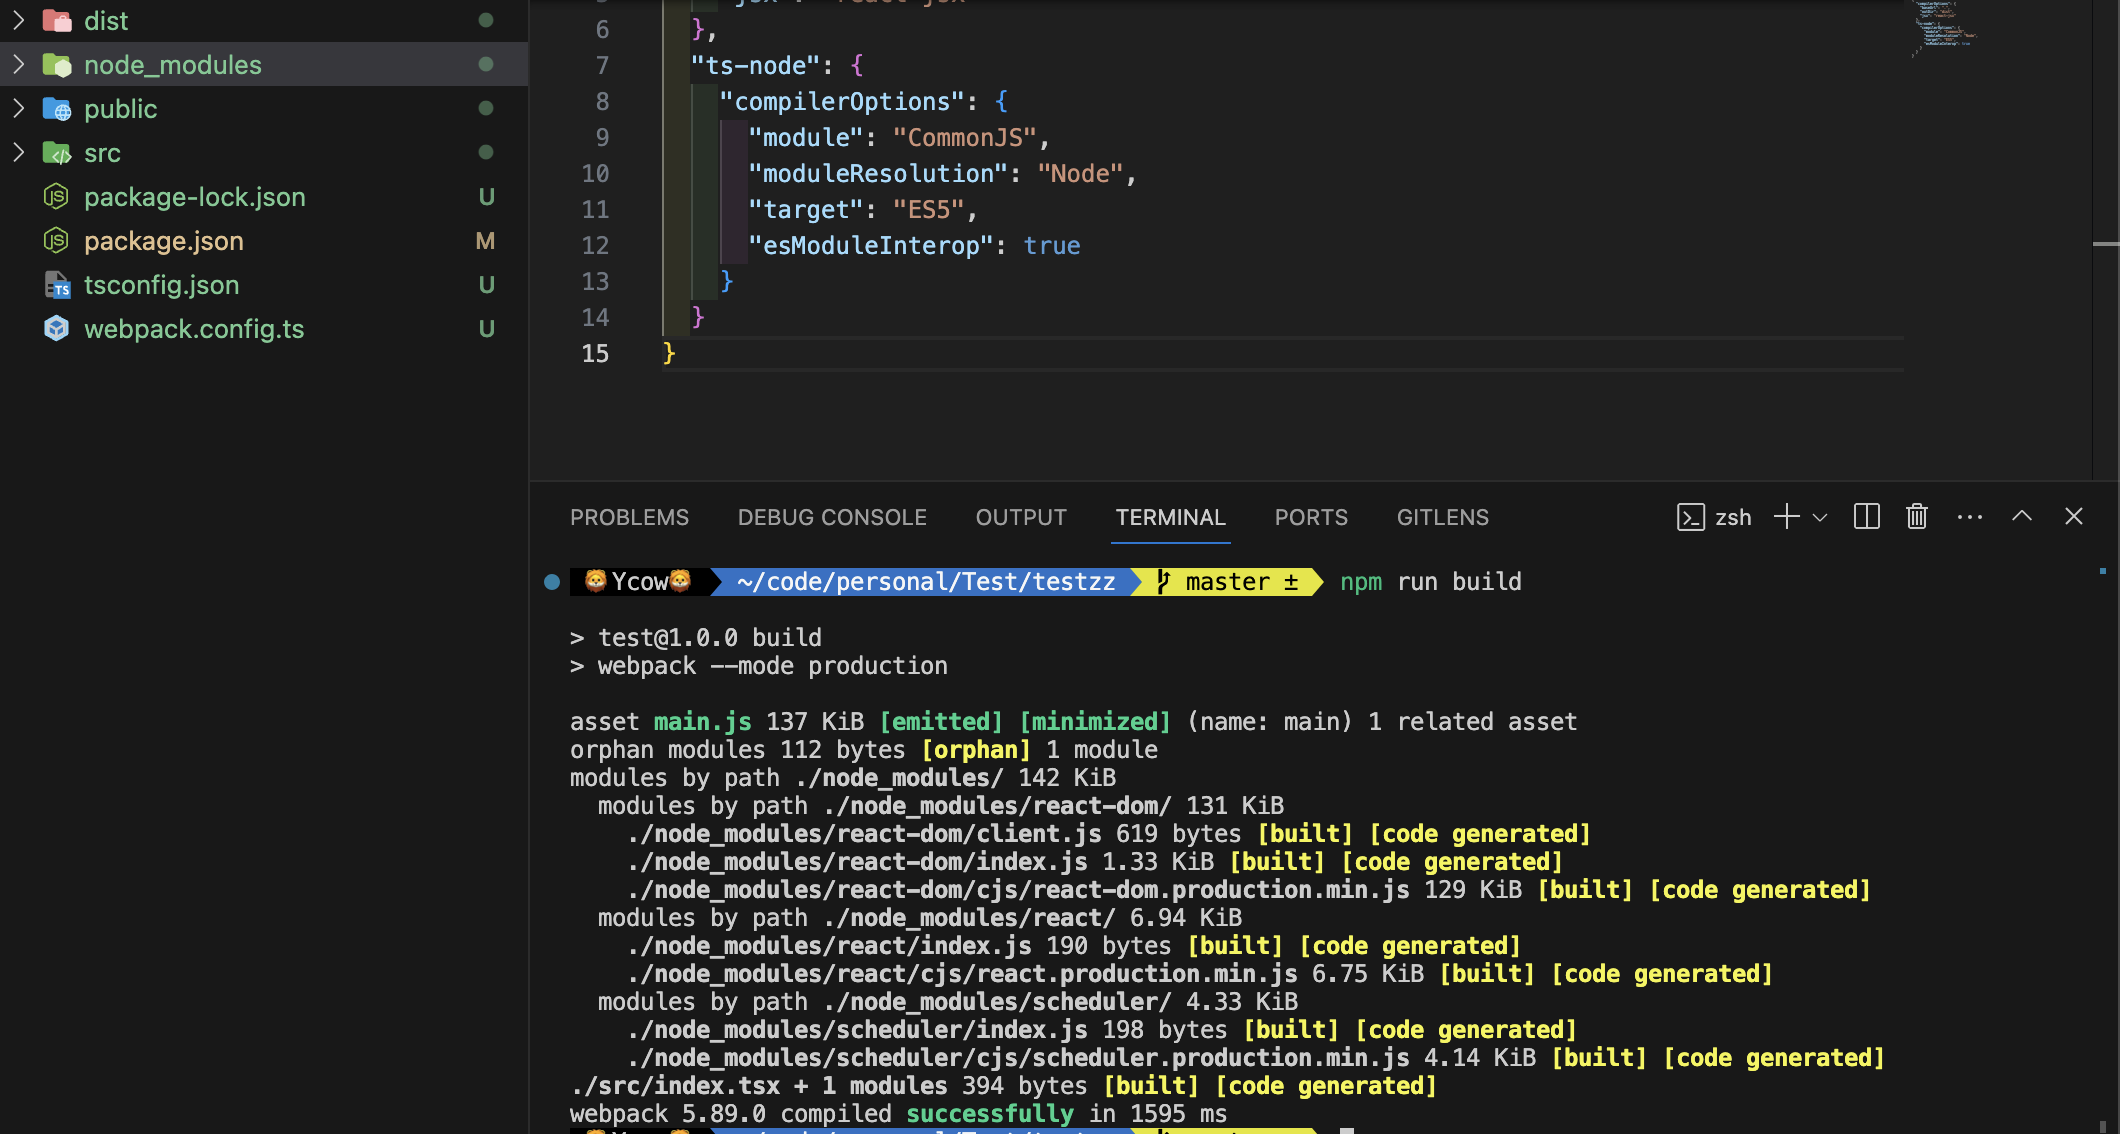
Task: Close the terminal panel with X
Action: pyautogui.click(x=2074, y=517)
